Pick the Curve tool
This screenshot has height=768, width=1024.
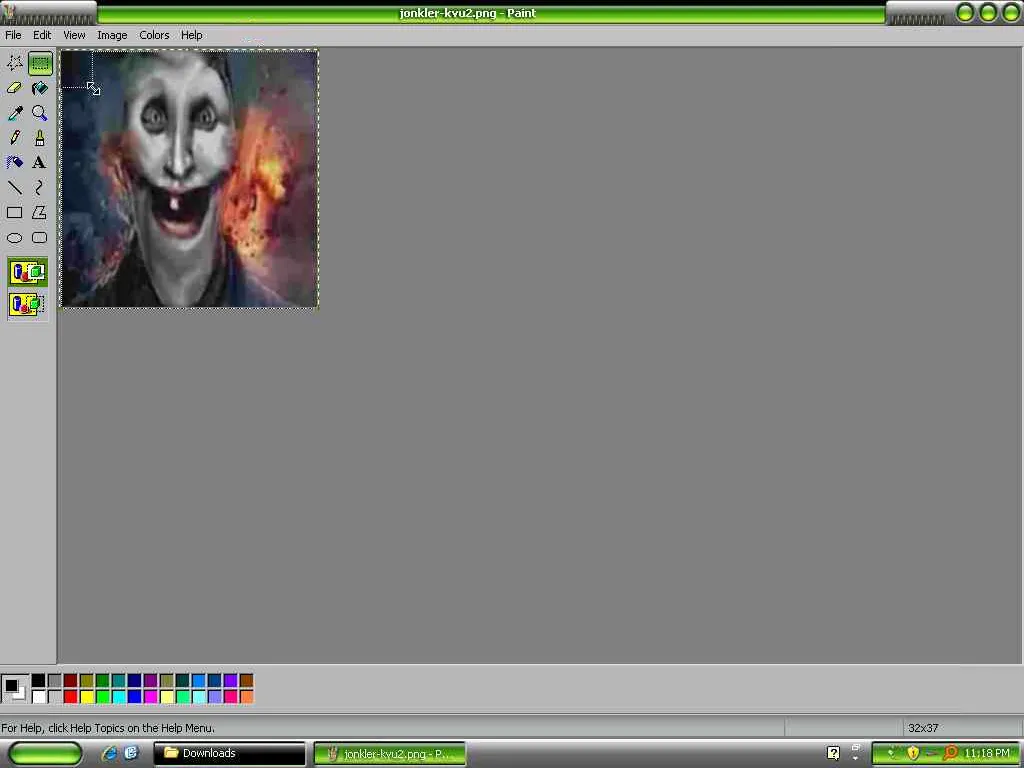click(40, 188)
